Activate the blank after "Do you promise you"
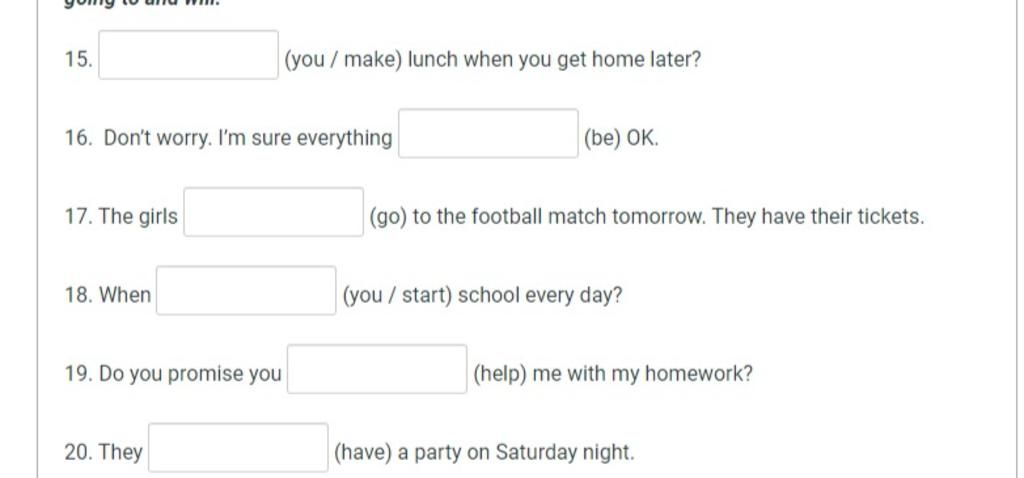 pos(377,369)
